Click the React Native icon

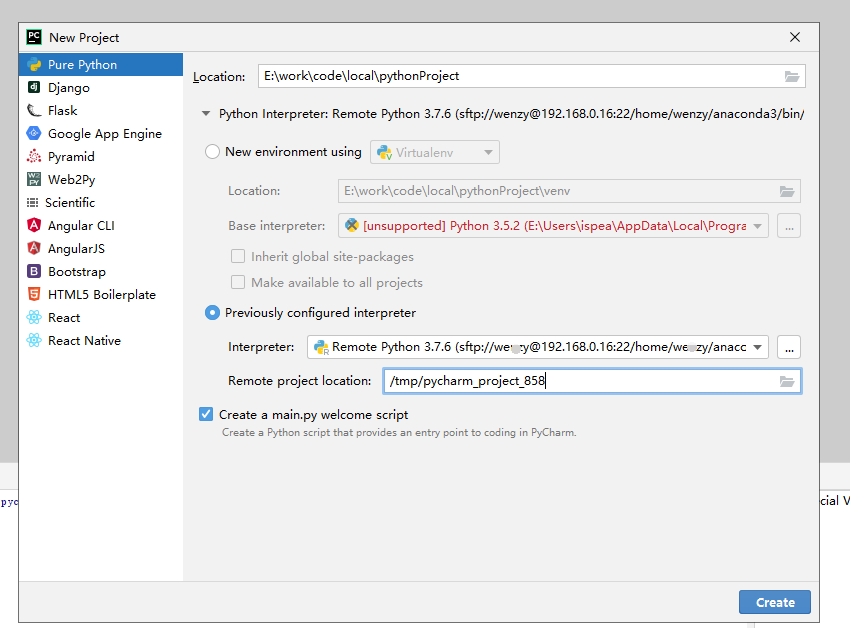tap(34, 340)
